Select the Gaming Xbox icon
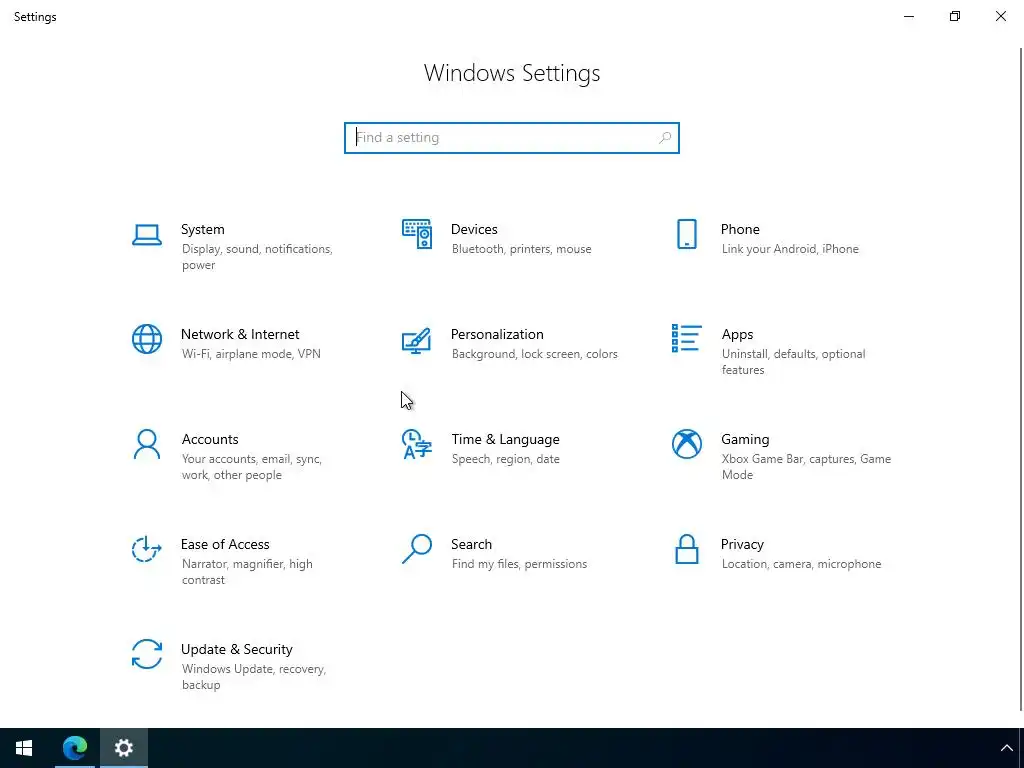 tap(686, 444)
